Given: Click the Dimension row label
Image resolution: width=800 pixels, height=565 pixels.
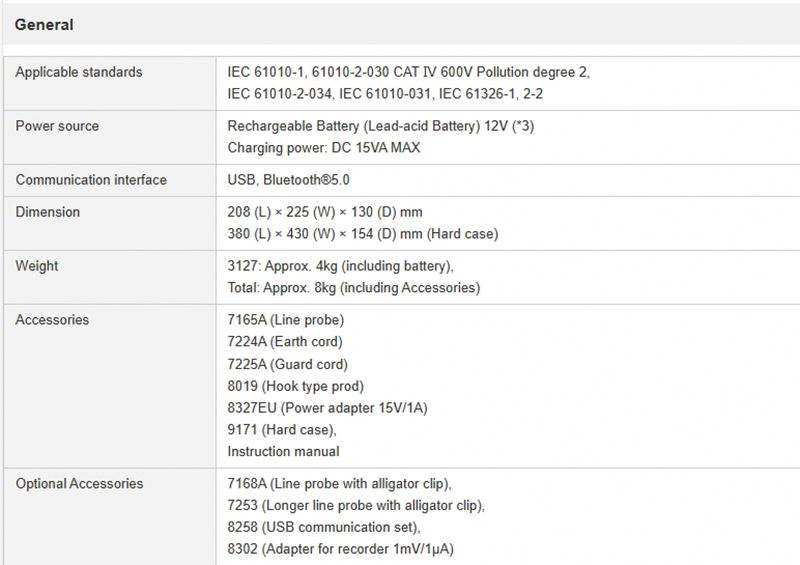Looking at the screenshot, I should click(48, 212).
